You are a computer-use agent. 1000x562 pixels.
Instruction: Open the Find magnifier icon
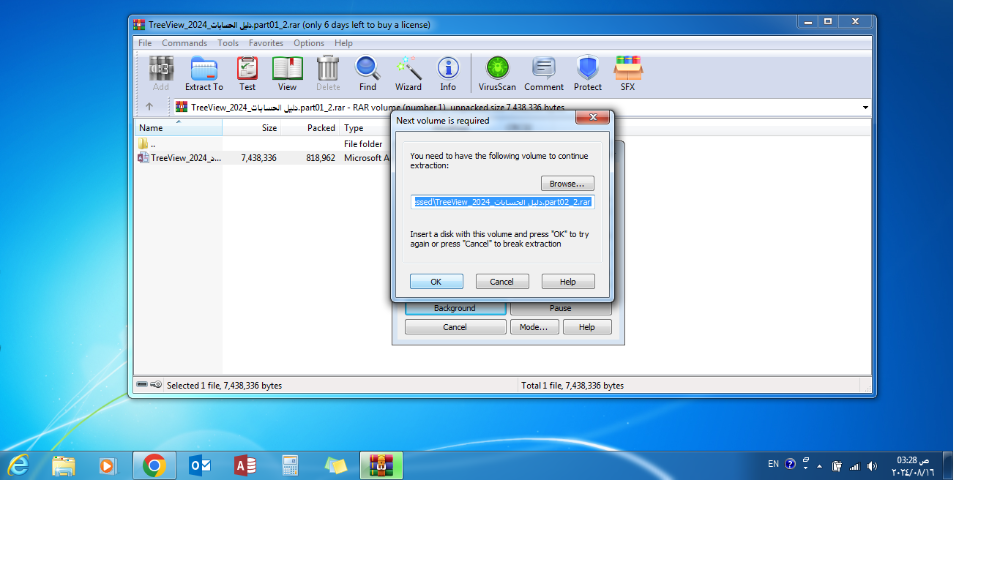point(367,73)
